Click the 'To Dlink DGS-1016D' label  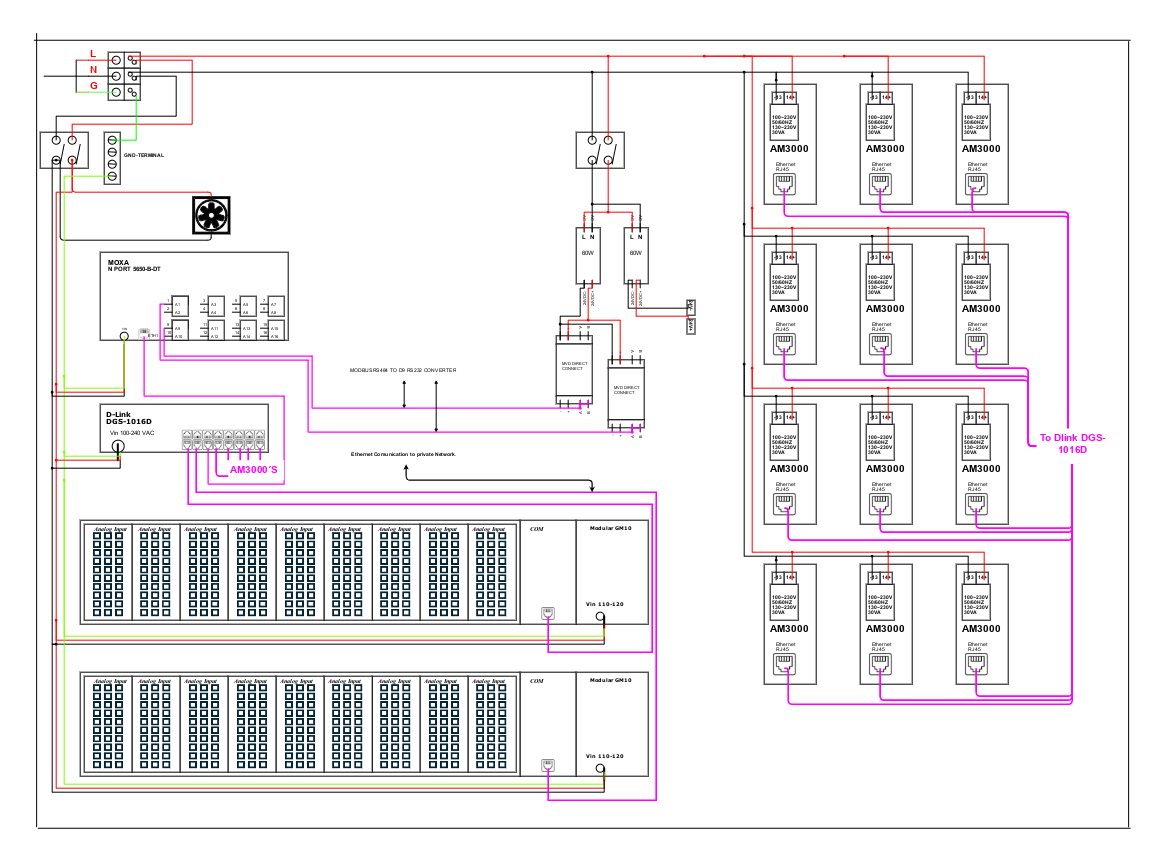(1072, 443)
